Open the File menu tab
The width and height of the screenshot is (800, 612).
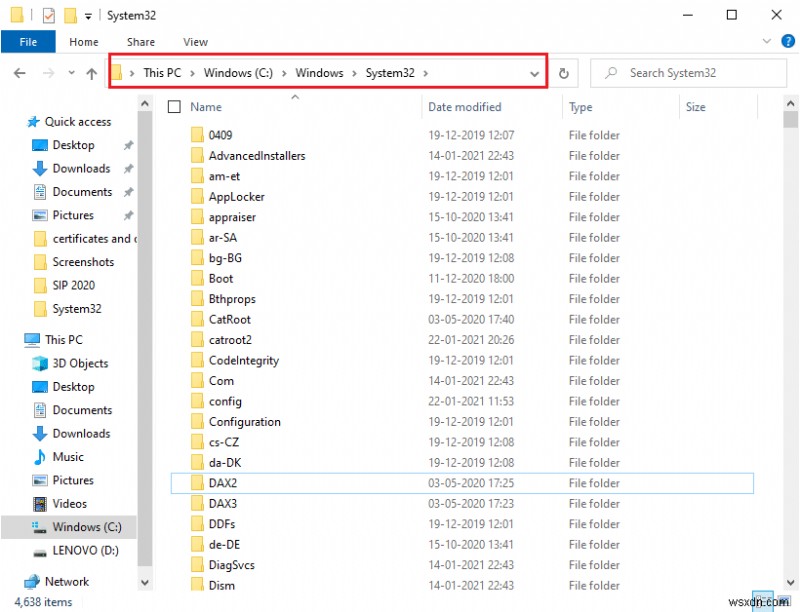[28, 42]
